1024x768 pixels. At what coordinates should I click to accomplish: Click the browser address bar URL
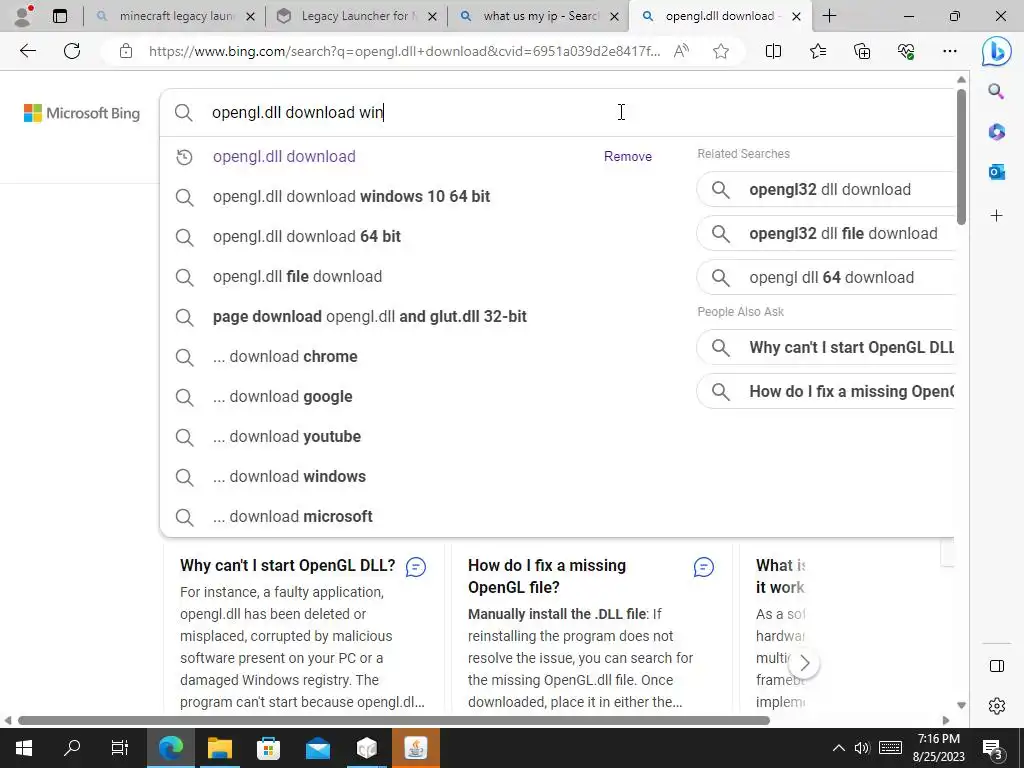pos(404,51)
